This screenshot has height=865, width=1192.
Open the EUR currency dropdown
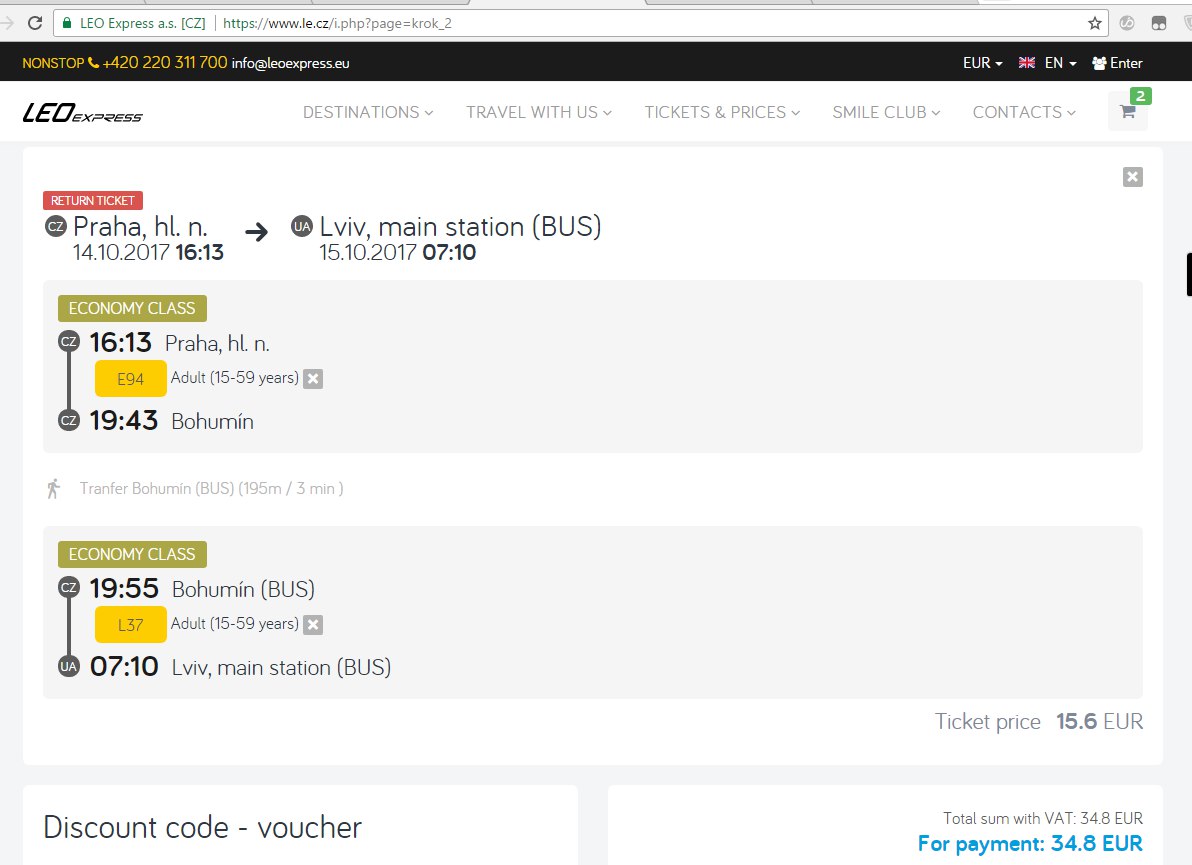coord(982,63)
